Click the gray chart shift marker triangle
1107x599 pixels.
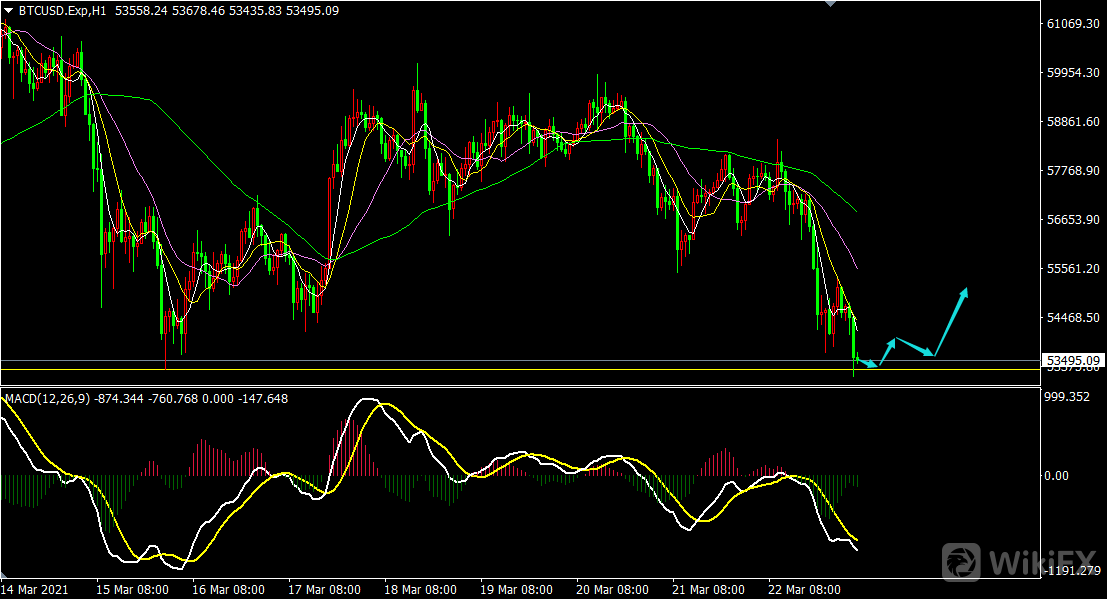point(828,4)
